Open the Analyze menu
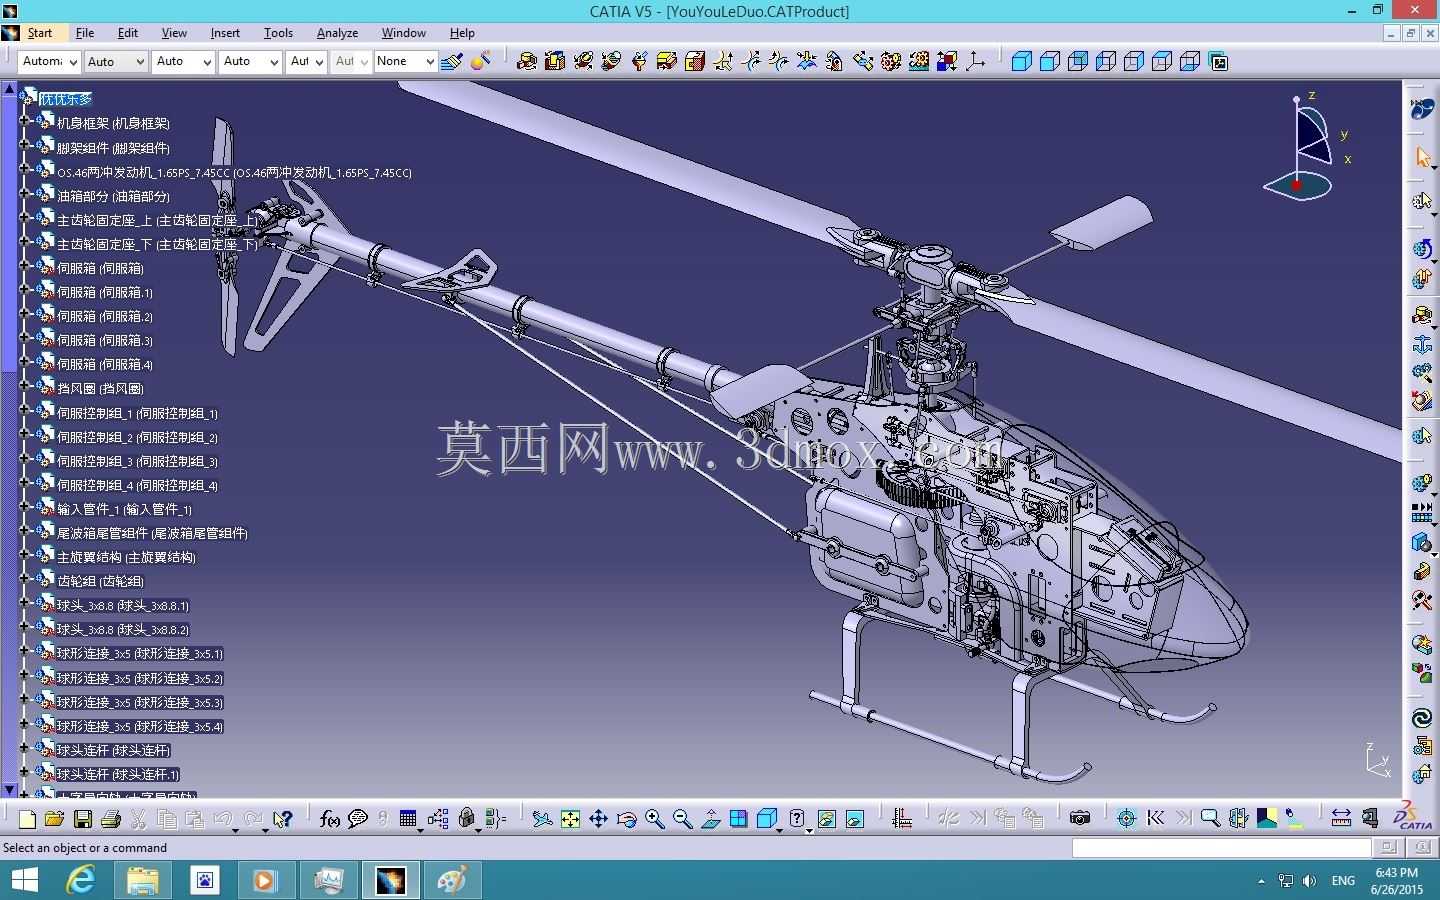Image resolution: width=1440 pixels, height=900 pixels. point(337,33)
